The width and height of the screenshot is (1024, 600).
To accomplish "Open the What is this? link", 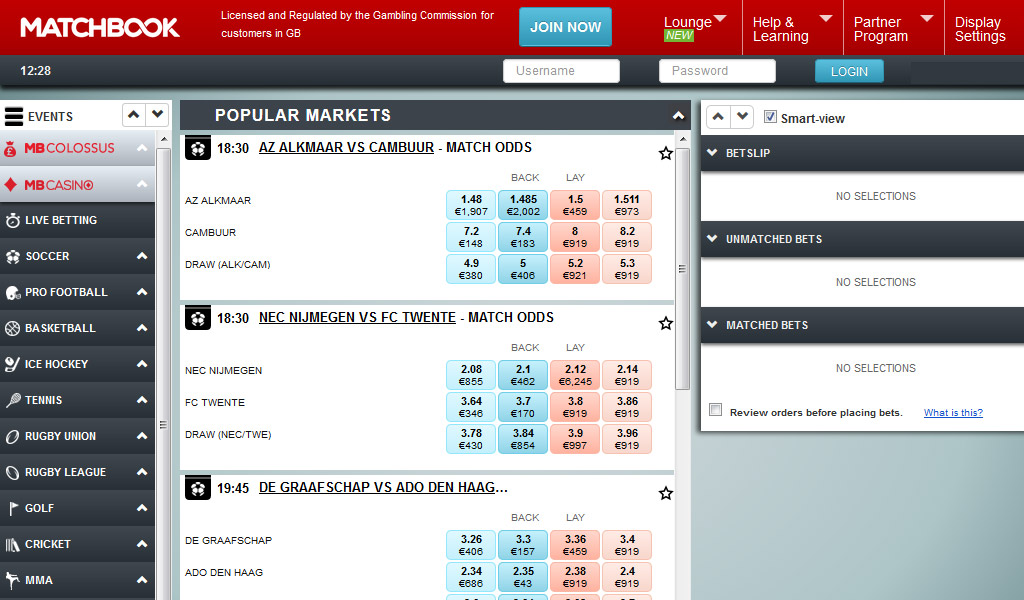I will (953, 412).
